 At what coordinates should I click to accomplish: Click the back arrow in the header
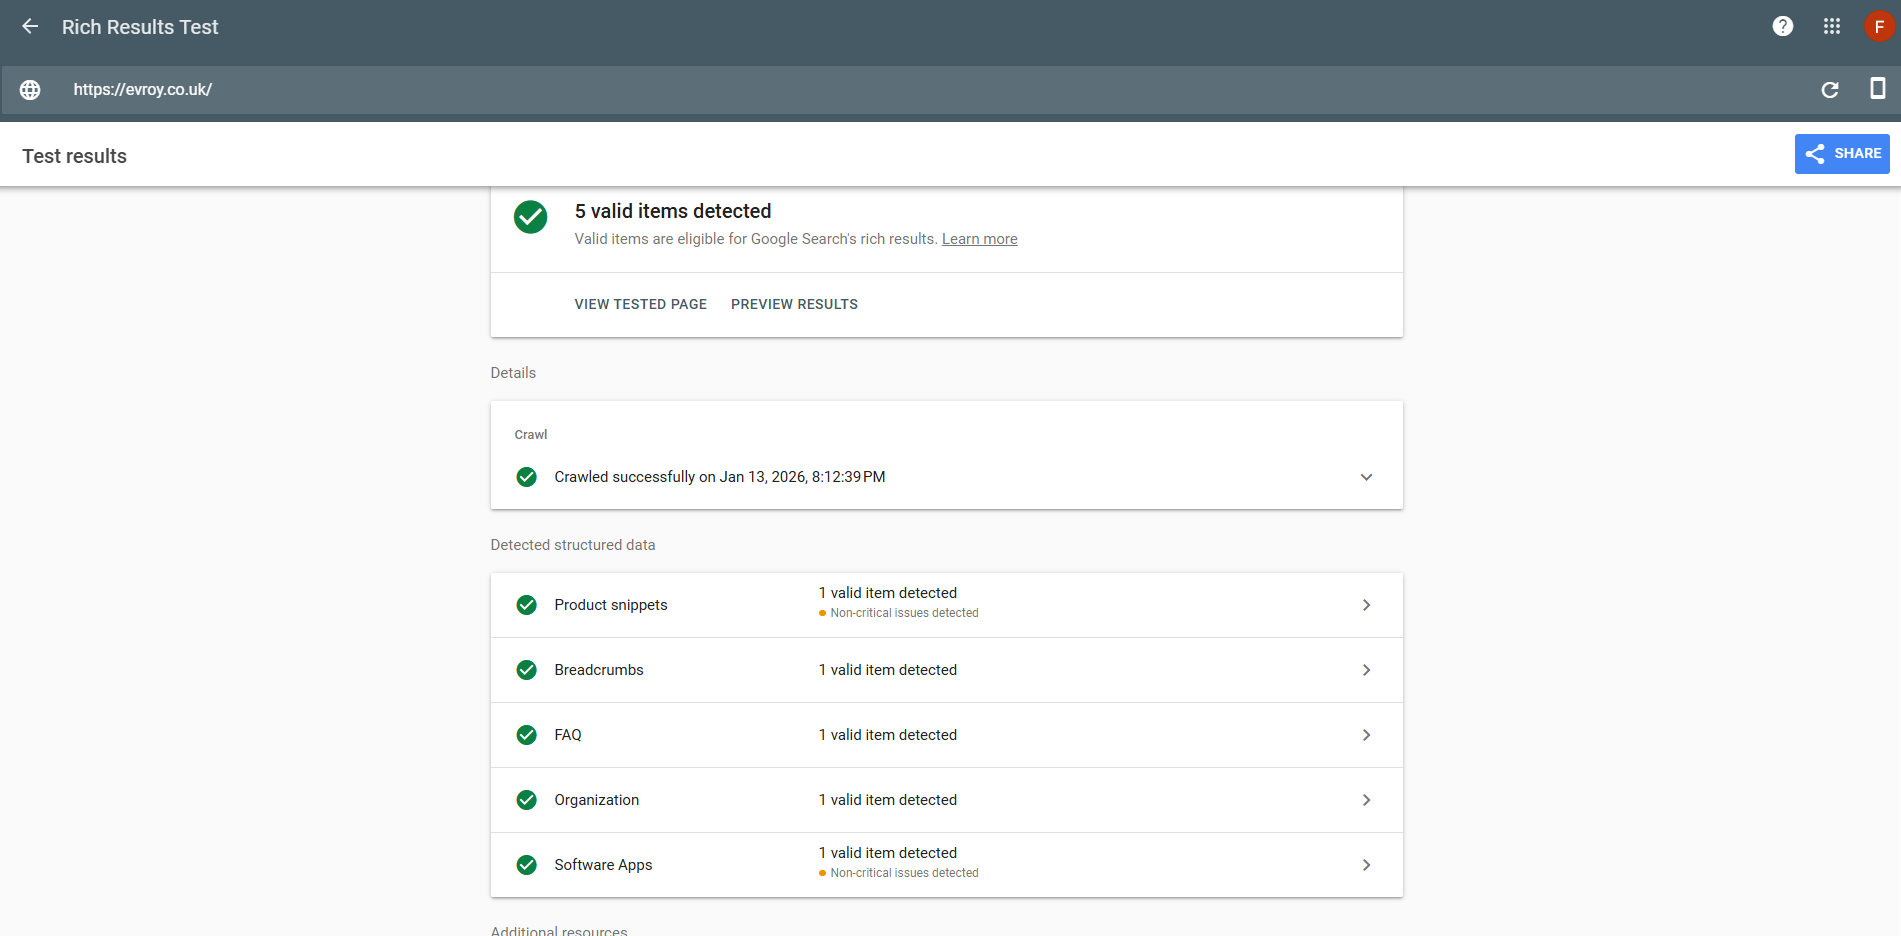pos(29,26)
